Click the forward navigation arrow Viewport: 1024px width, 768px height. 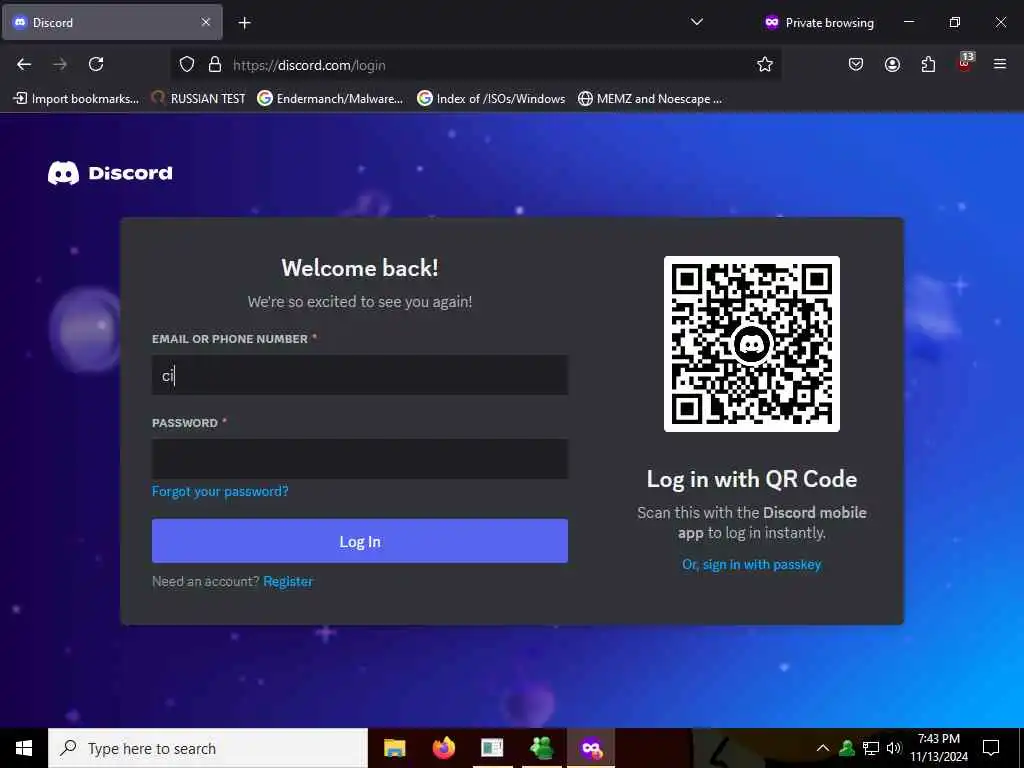[60, 64]
